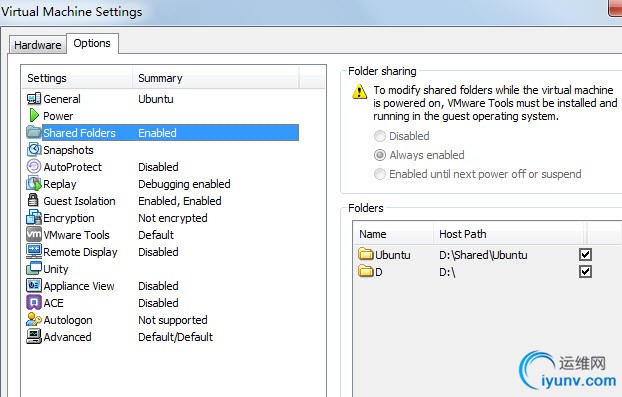622x397 pixels.
Task: Click the Host Path column header
Action: click(x=509, y=234)
